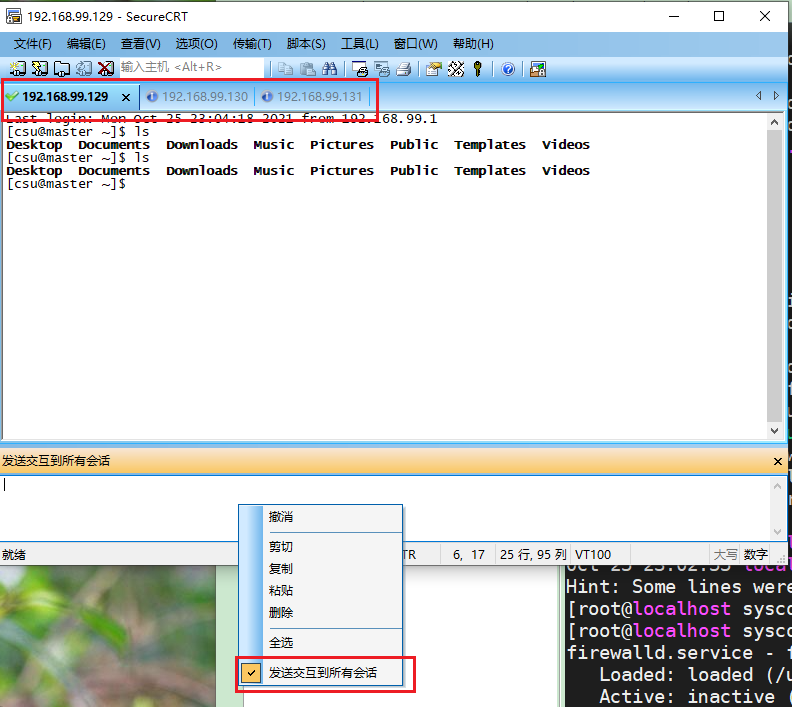The image size is (792, 707).
Task: Click the 大写 status bar indicator
Action: 725,555
